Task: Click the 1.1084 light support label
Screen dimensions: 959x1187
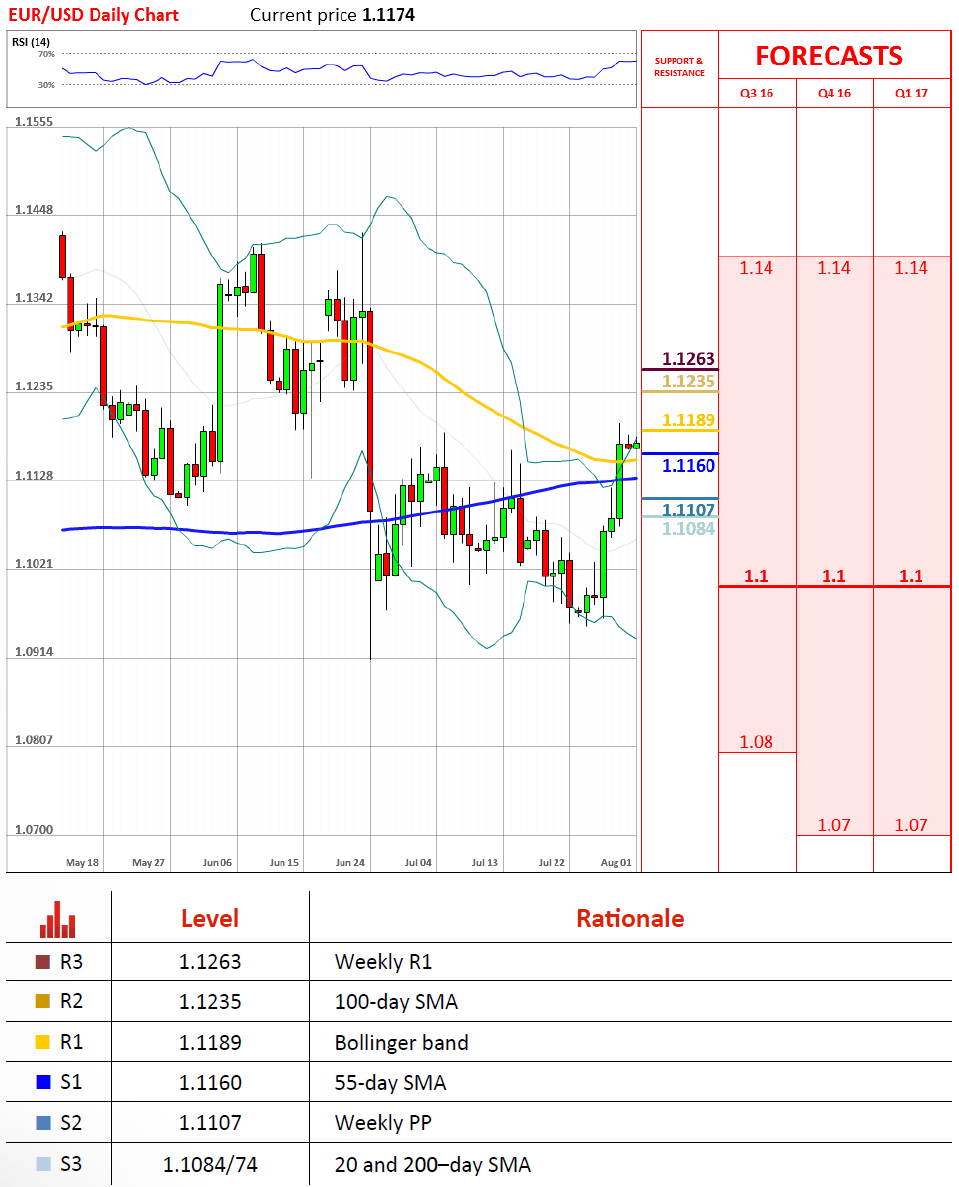Action: click(688, 528)
